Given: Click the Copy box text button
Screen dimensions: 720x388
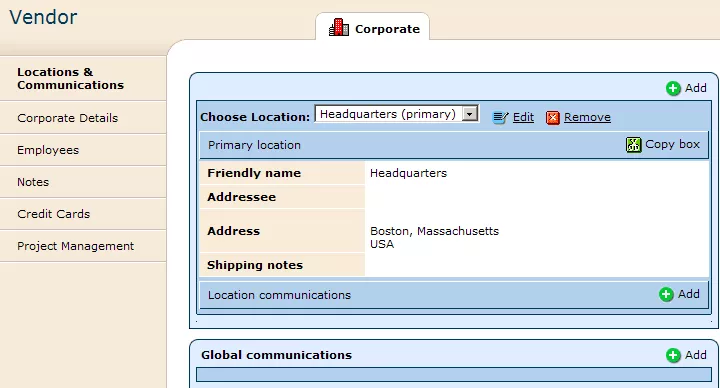Looking at the screenshot, I should [x=672, y=144].
